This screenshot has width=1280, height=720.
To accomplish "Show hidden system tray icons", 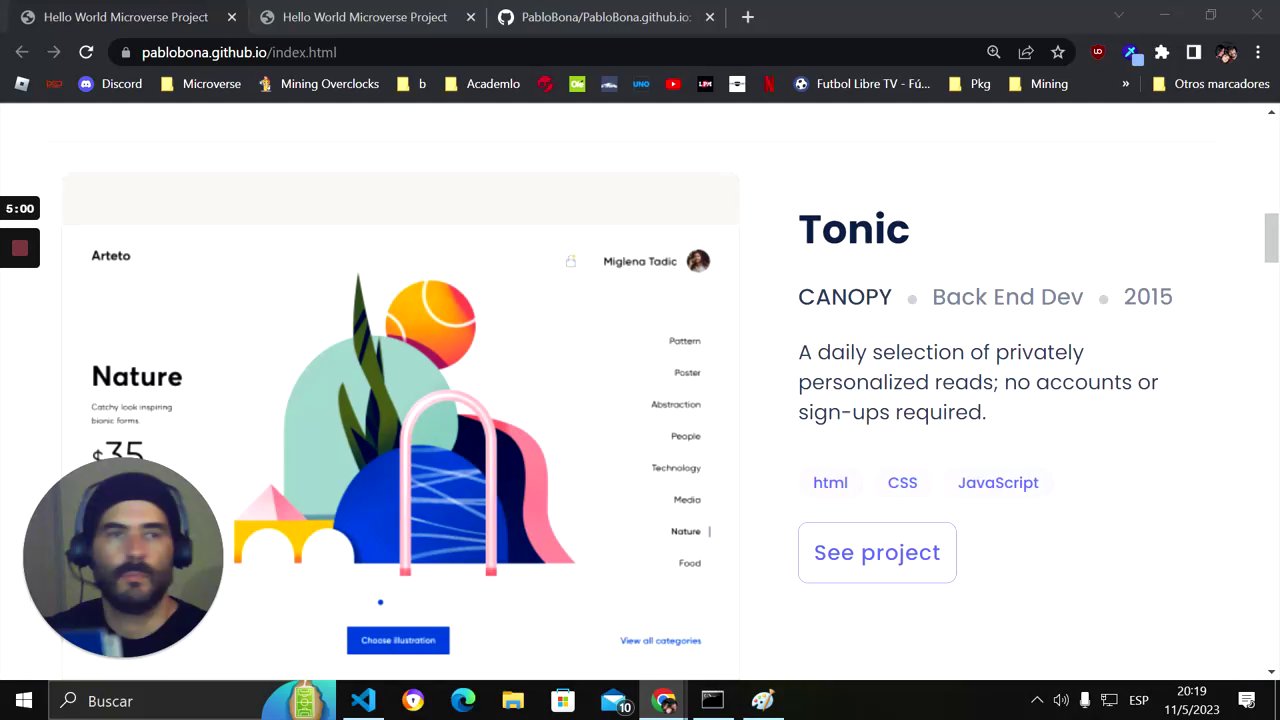I will [x=1037, y=700].
